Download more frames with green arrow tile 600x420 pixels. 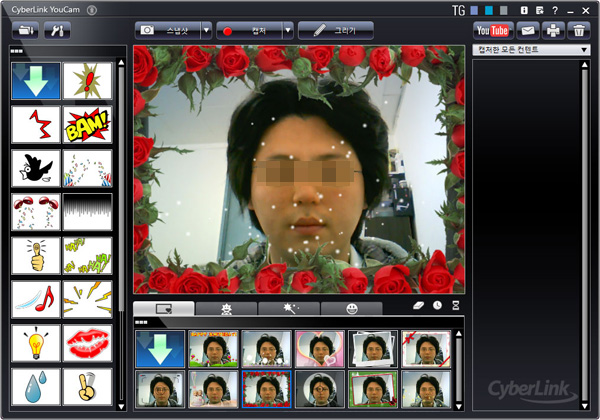point(160,349)
